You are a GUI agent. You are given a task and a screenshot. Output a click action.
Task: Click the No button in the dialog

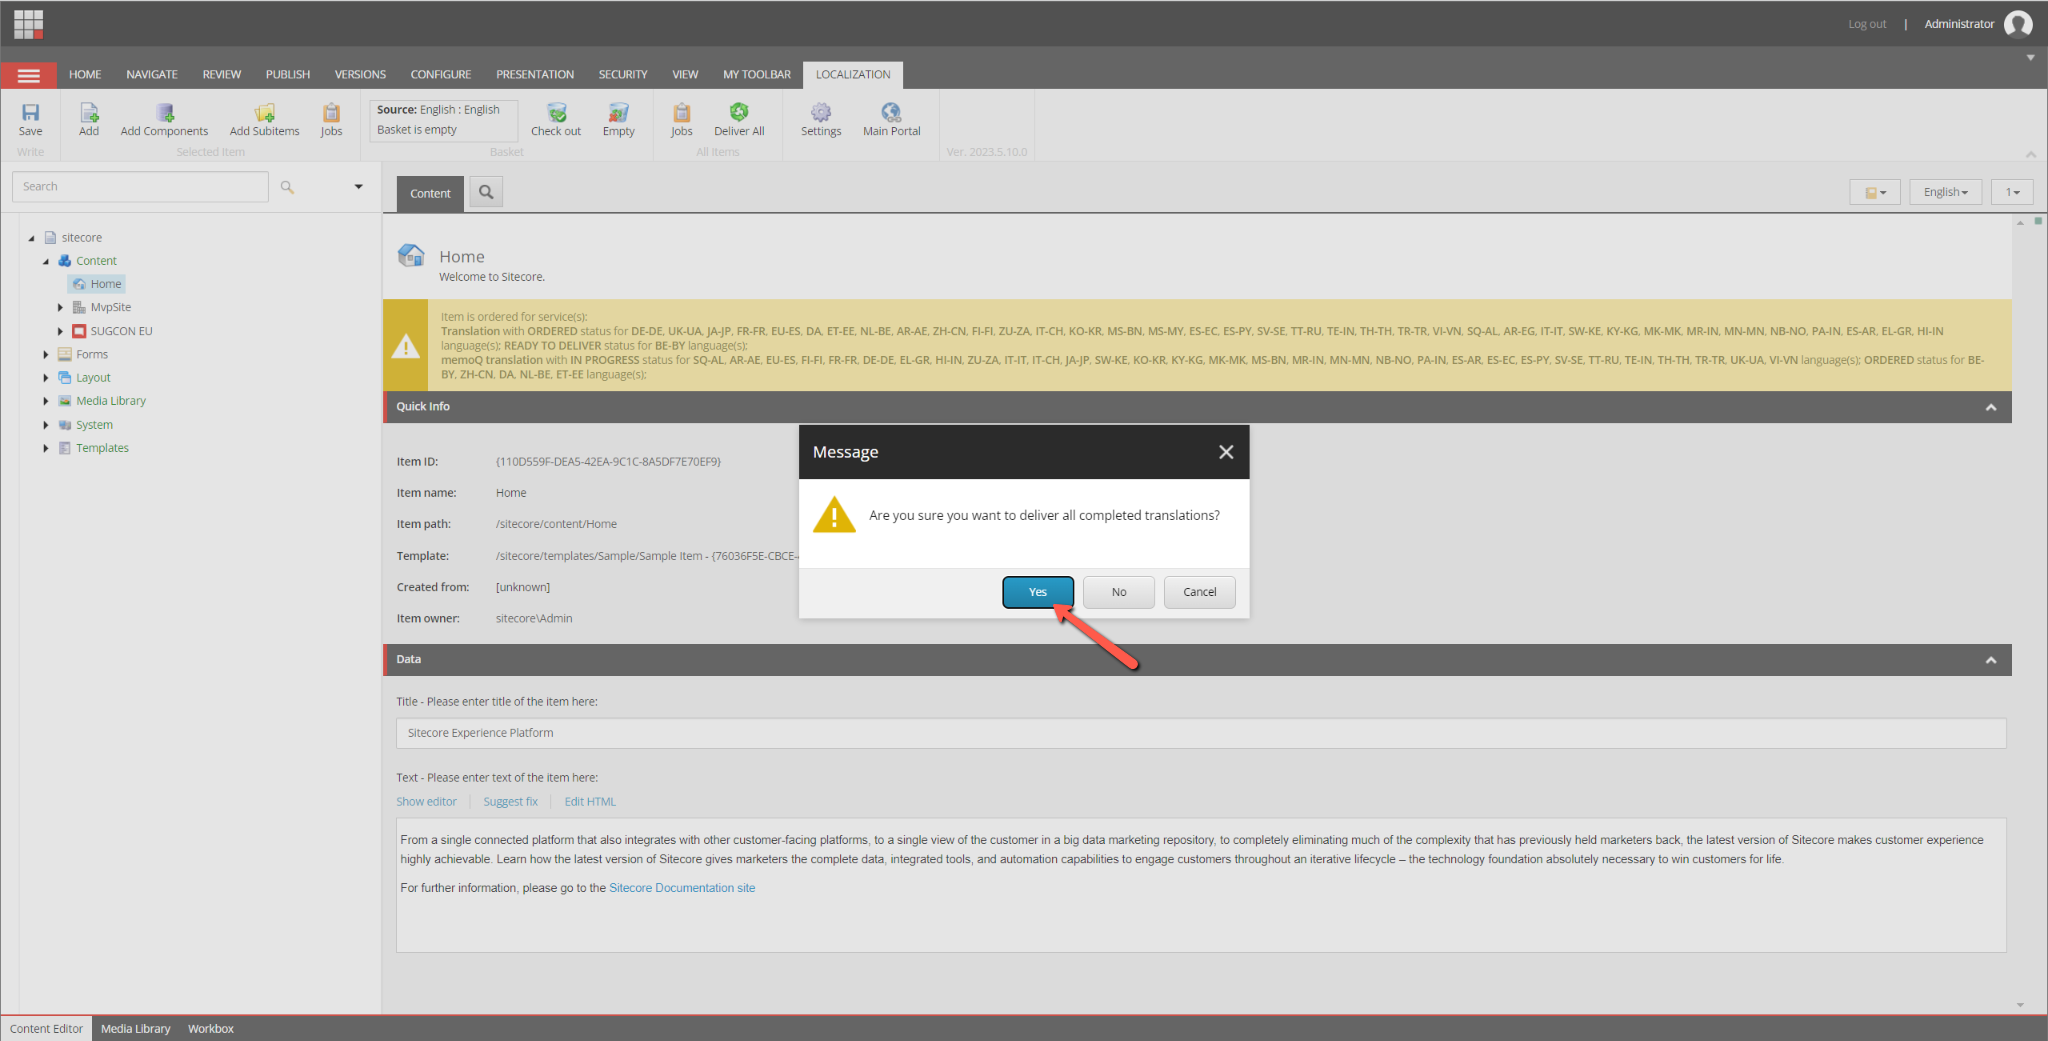[x=1119, y=592]
